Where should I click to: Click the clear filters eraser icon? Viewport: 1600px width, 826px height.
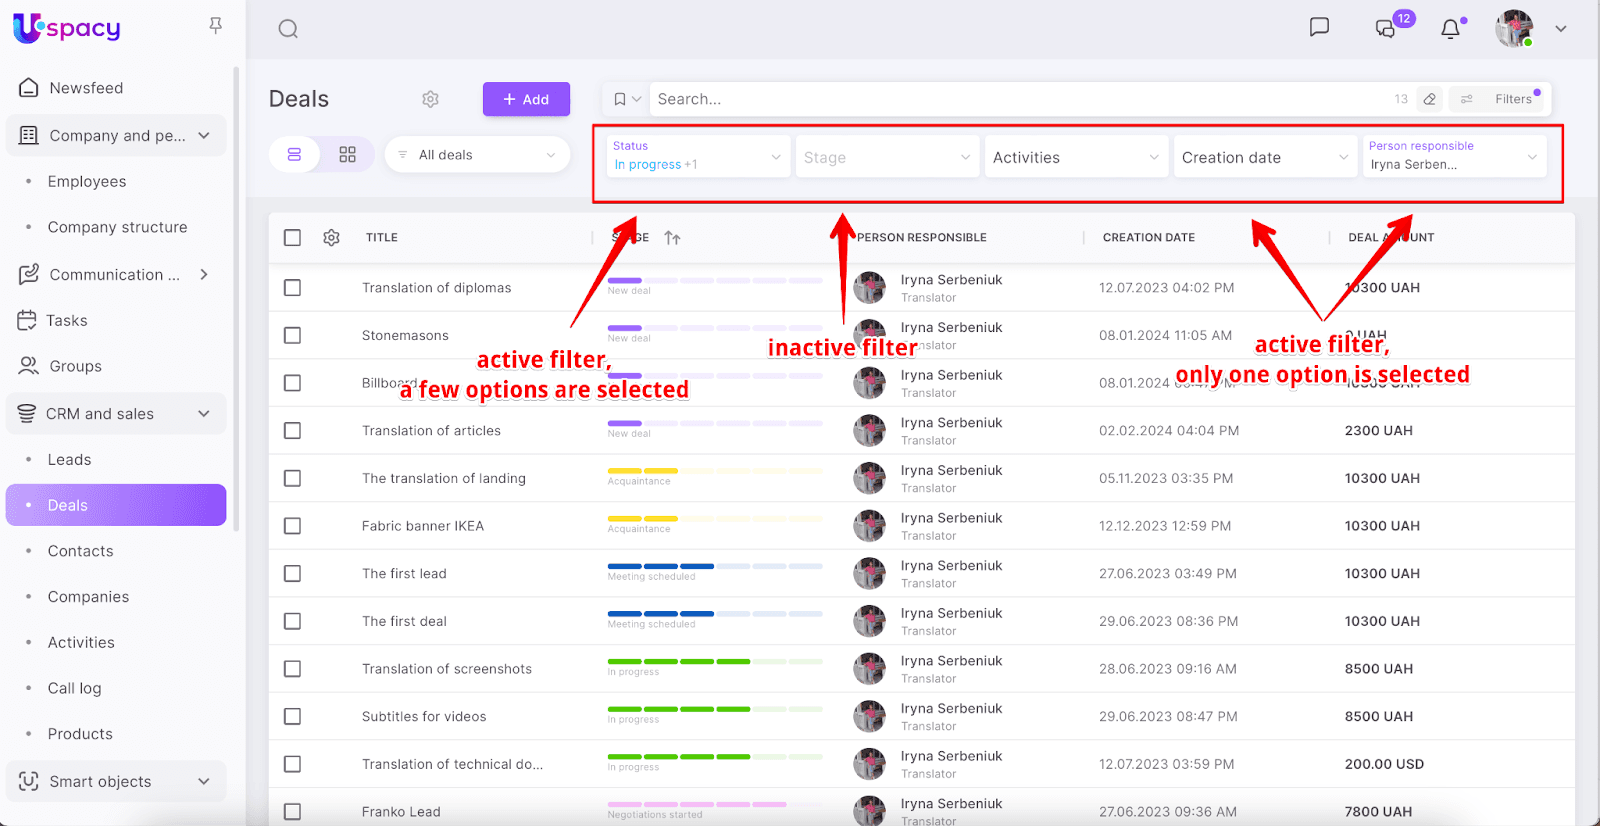pyautogui.click(x=1430, y=99)
